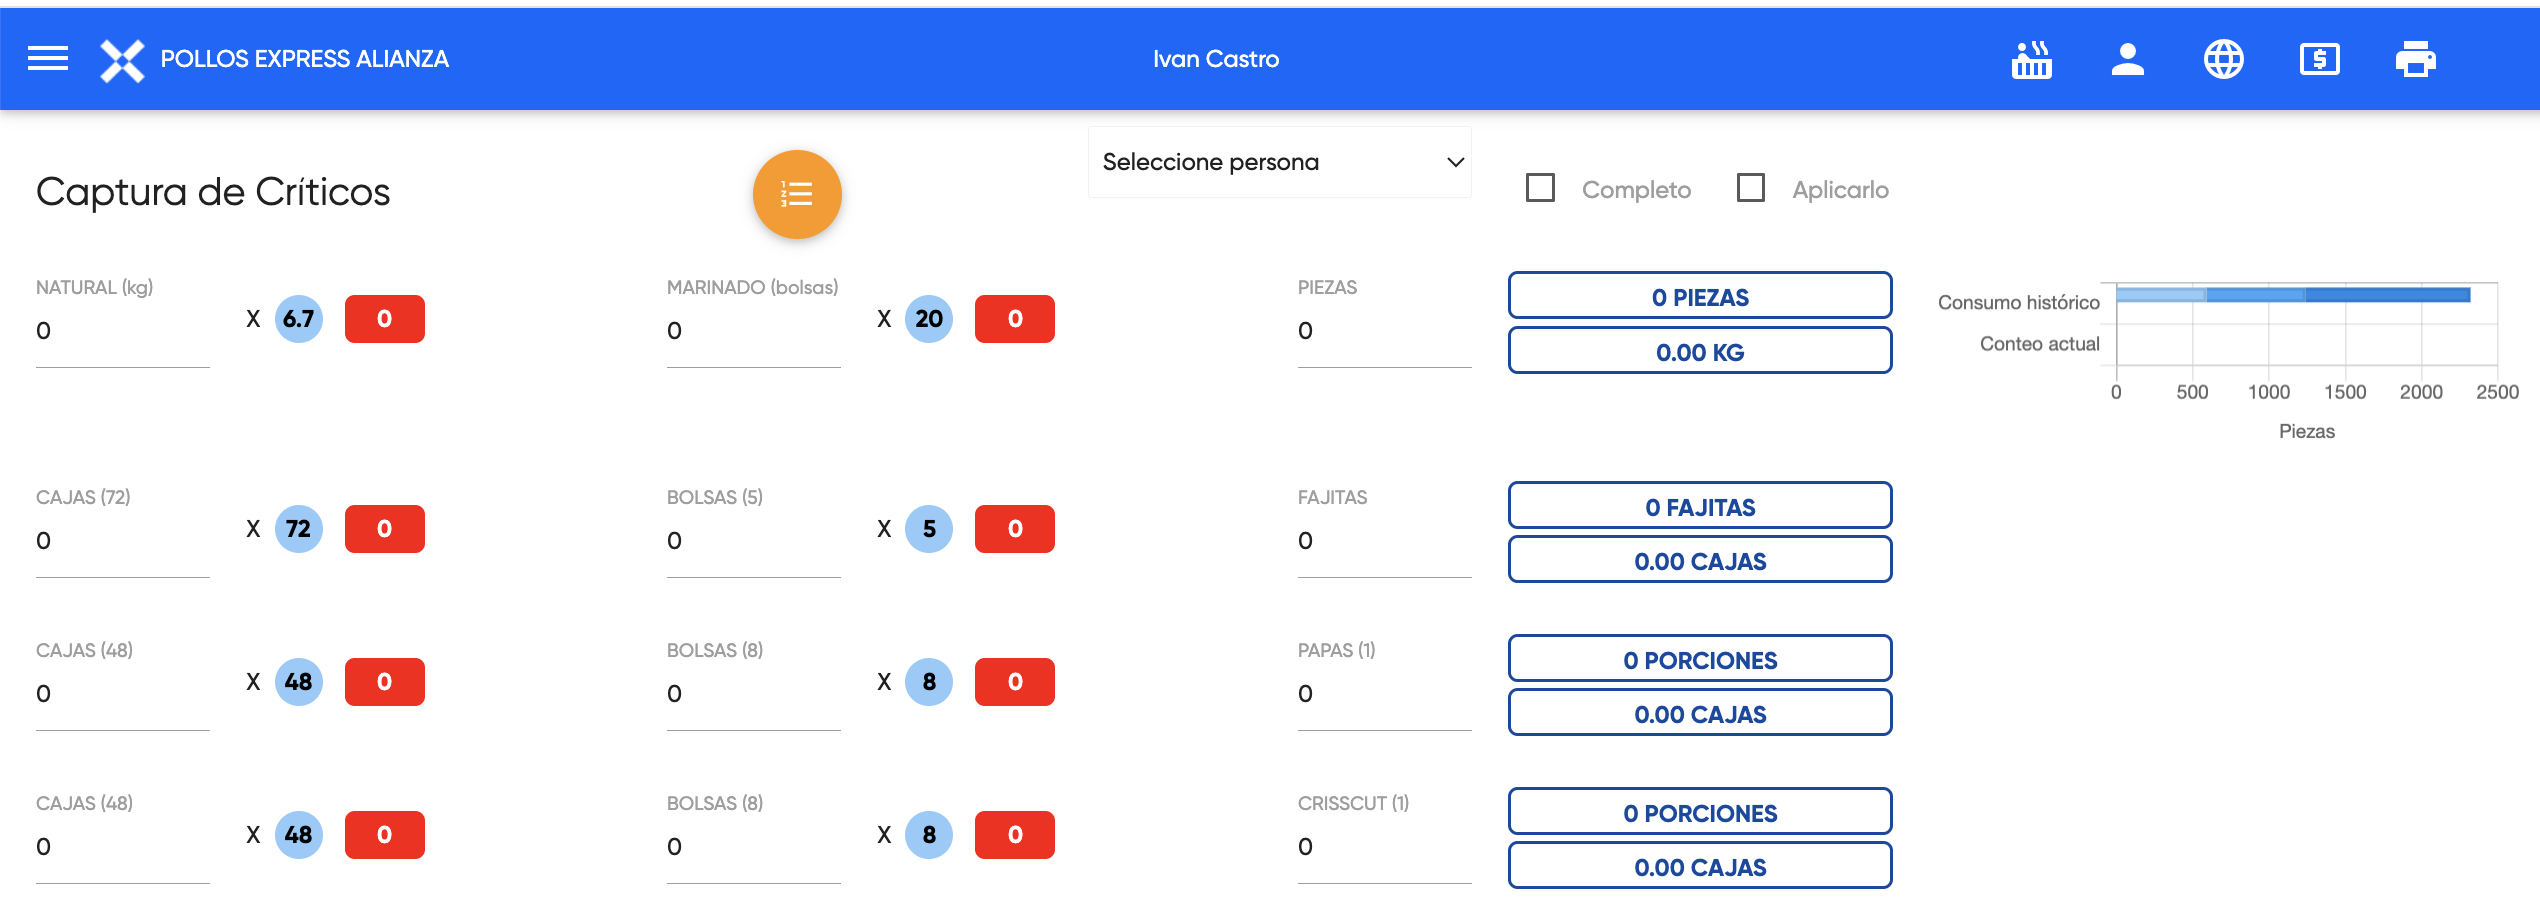Image resolution: width=2540 pixels, height=908 pixels.
Task: Open the hamburger navigation menu
Action: pyautogui.click(x=48, y=58)
